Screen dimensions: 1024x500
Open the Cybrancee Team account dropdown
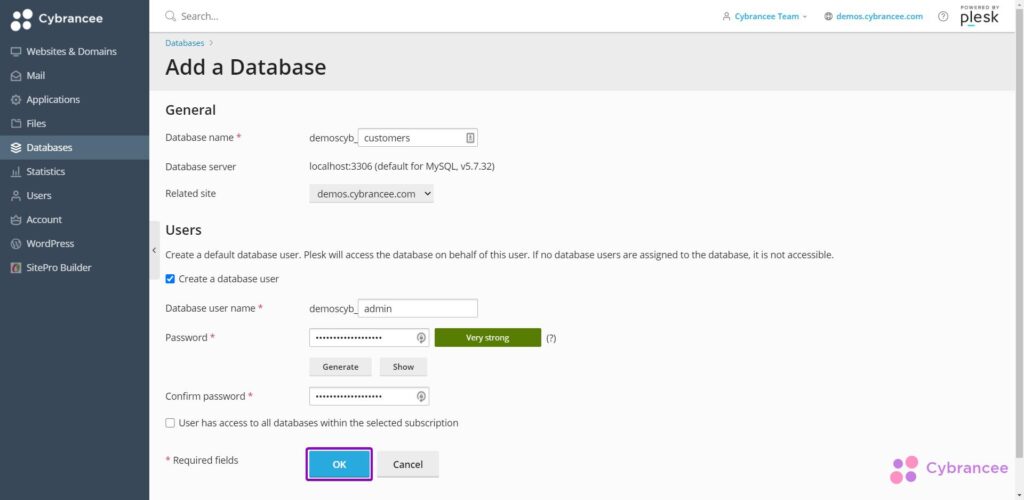765,16
